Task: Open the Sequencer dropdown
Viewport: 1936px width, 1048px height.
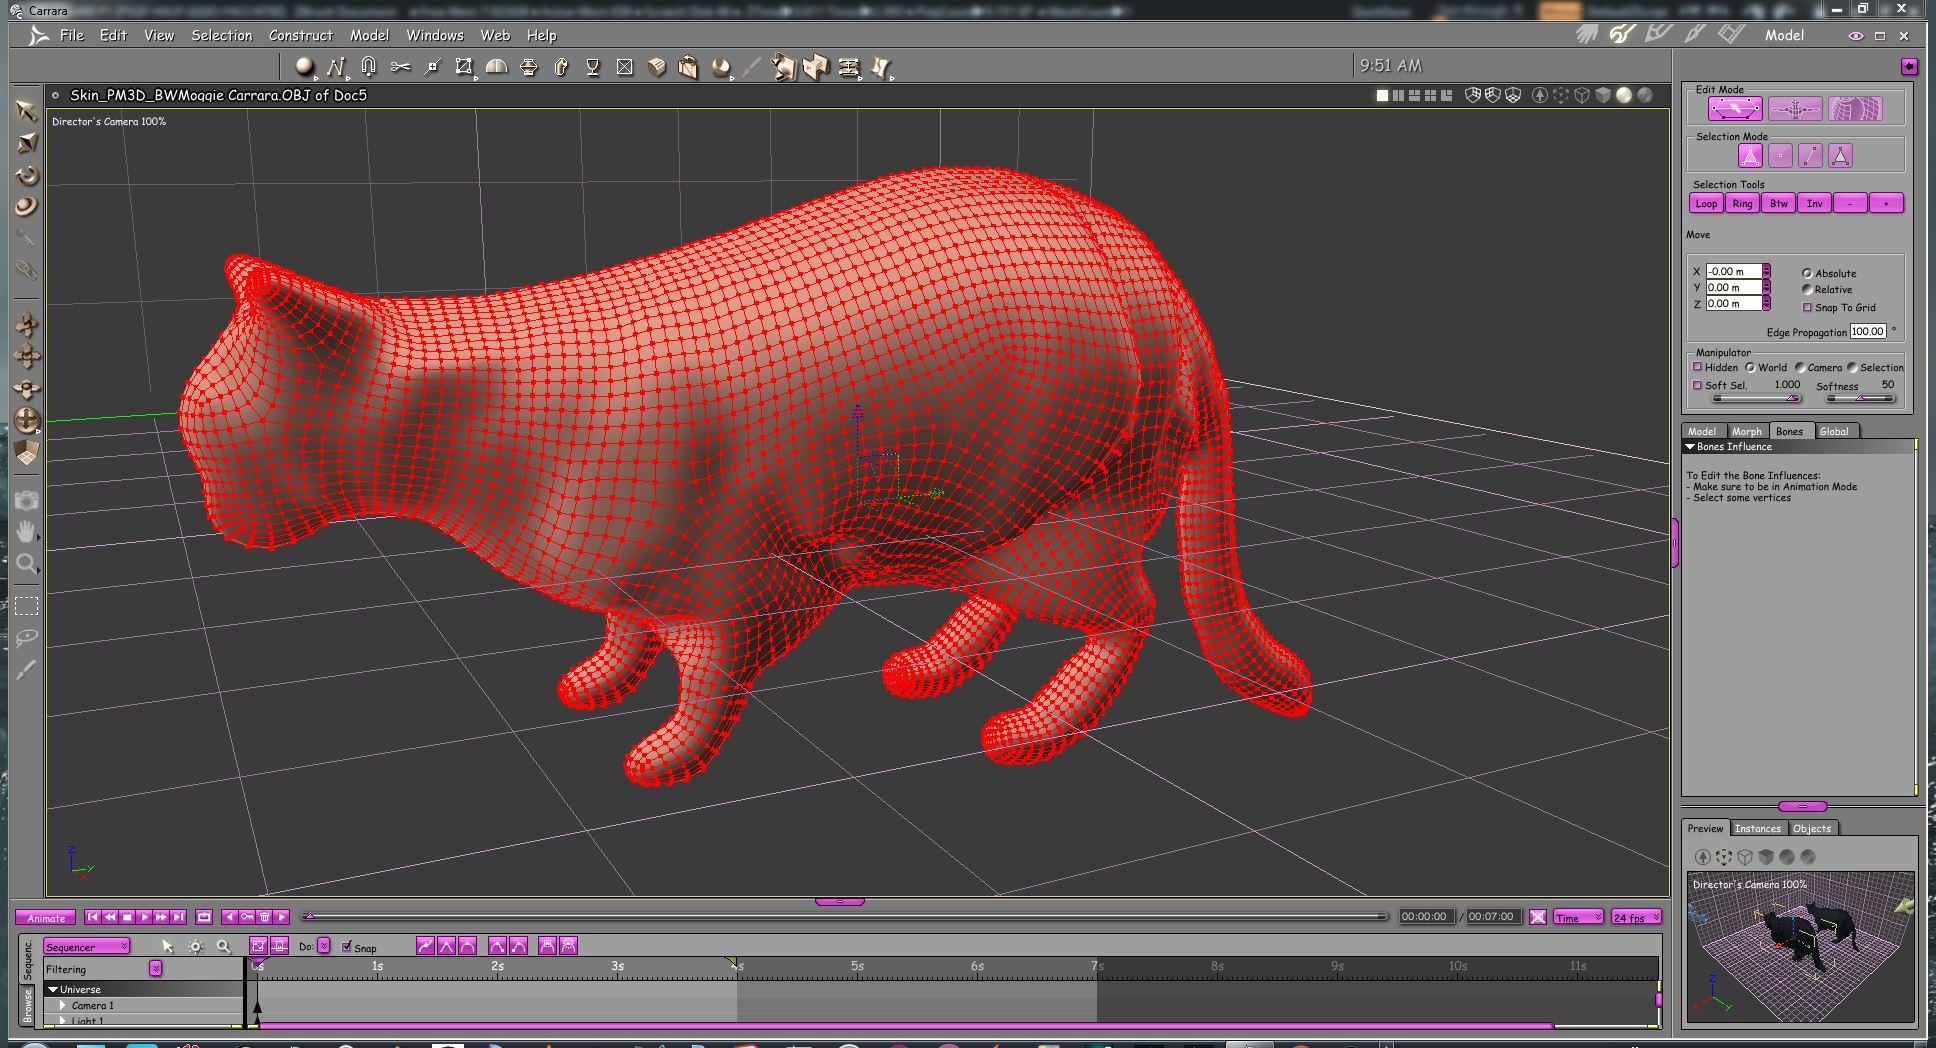Action: (x=87, y=946)
